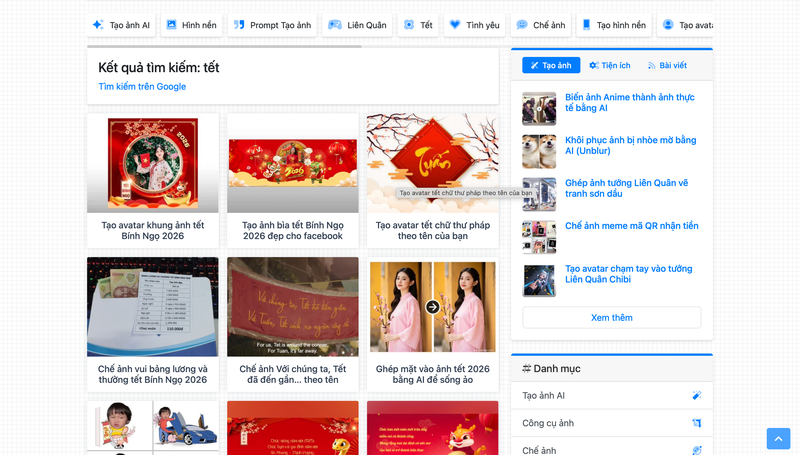Click the Tìm kiếm trên Google link

point(142,87)
